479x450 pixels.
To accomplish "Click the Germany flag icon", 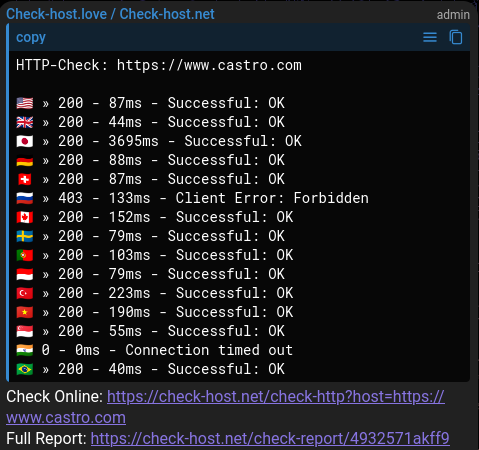I will [25, 160].
